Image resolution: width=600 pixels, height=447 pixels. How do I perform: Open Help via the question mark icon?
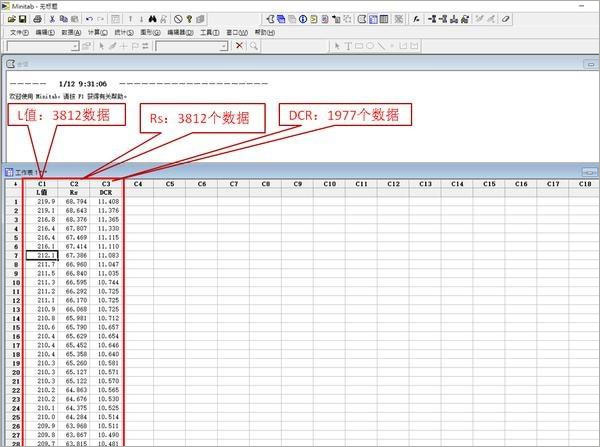pyautogui.click(x=189, y=19)
